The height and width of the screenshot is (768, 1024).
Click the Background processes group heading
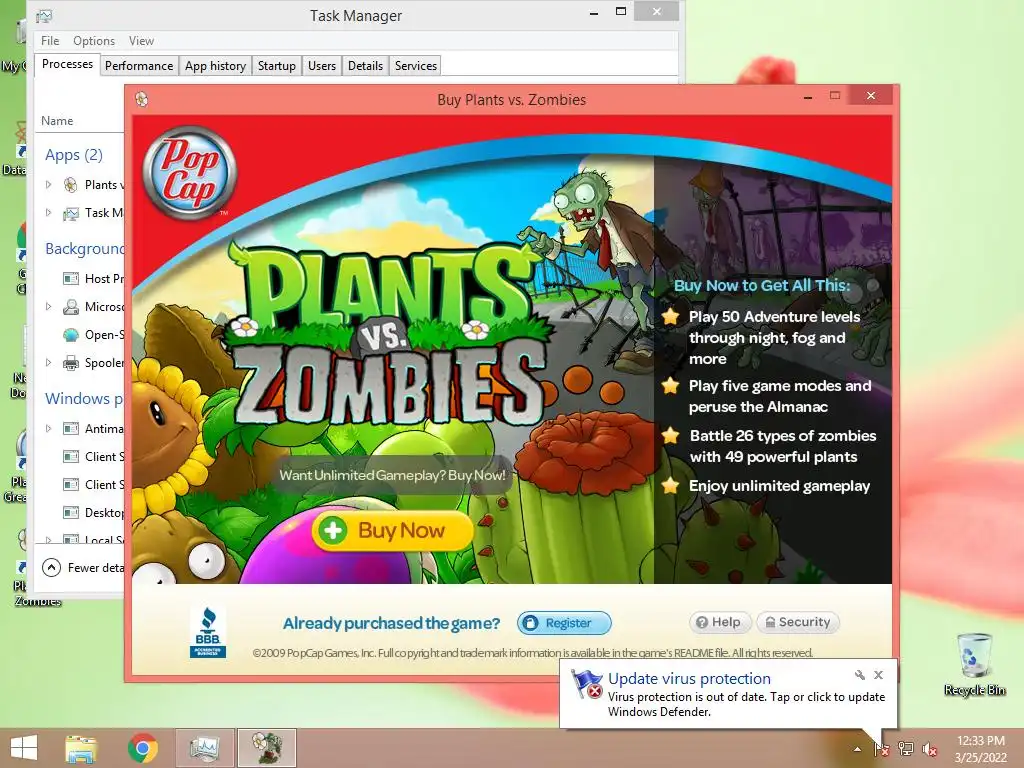pyautogui.click(x=84, y=249)
